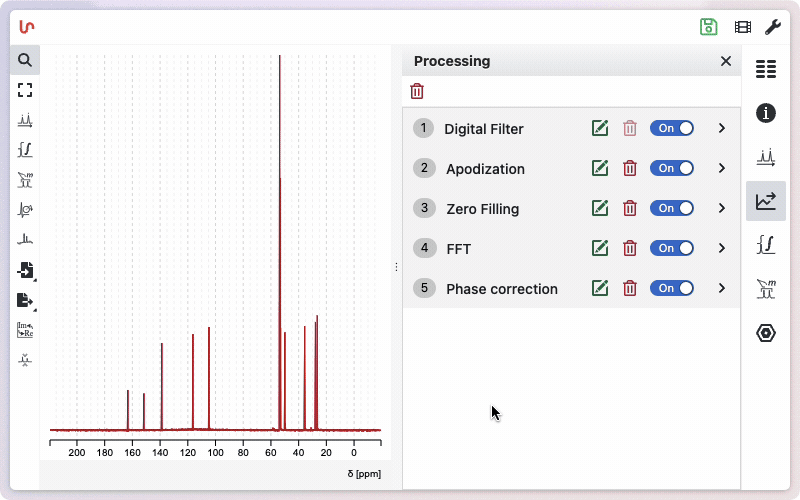The height and width of the screenshot is (500, 800).
Task: Open the export file icon
Action: (25, 300)
